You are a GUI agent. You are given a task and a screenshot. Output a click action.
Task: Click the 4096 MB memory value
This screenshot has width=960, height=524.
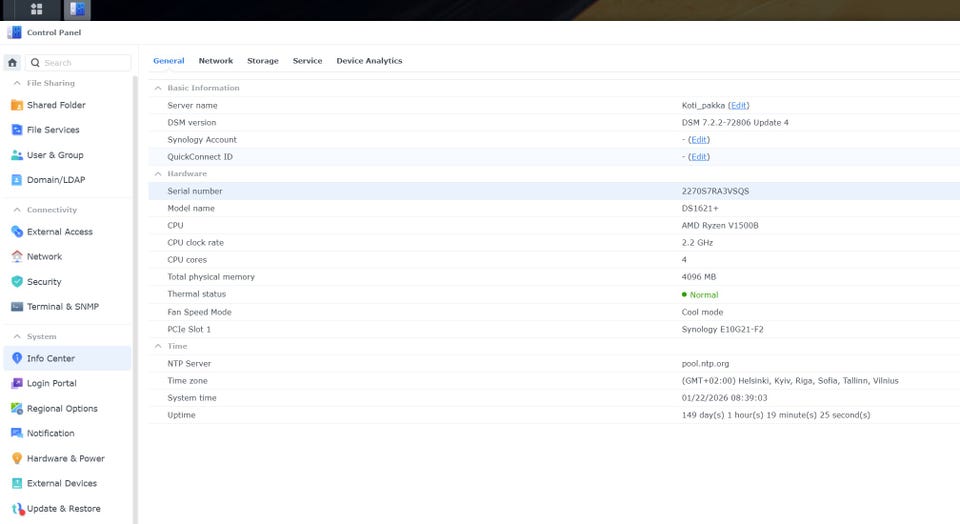tap(699, 277)
